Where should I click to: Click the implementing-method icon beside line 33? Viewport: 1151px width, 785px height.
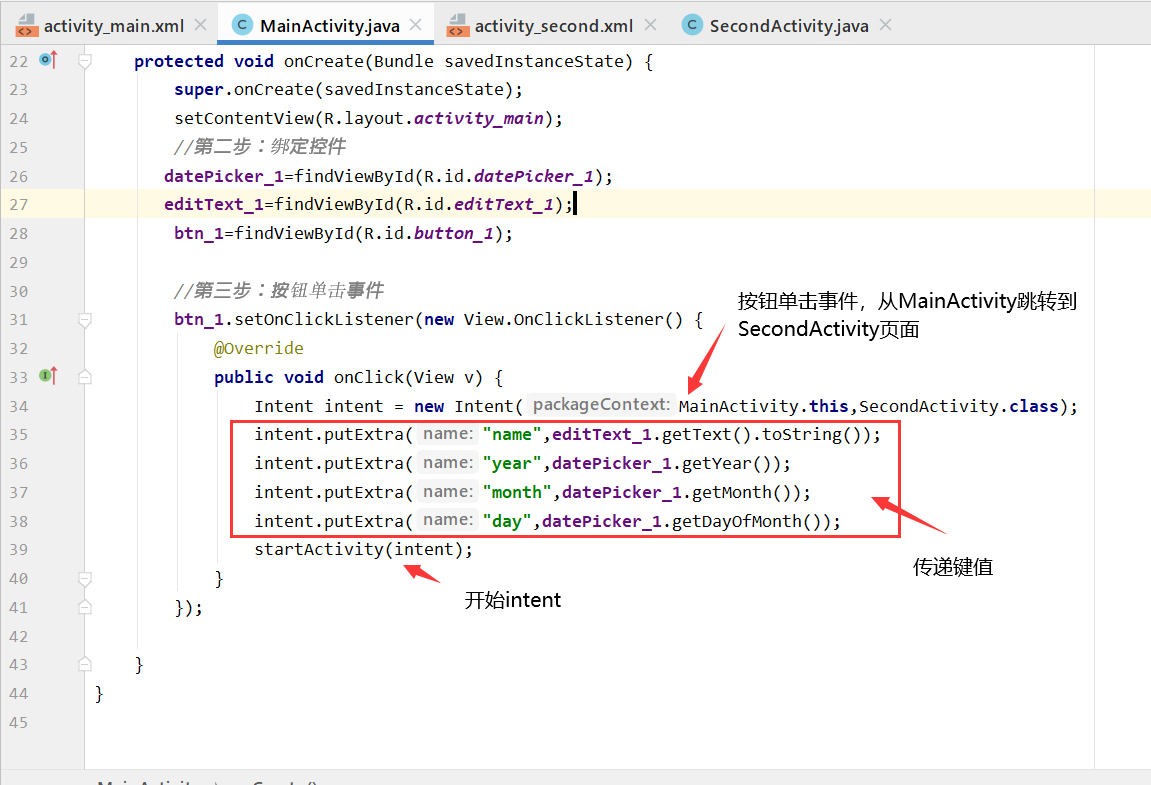click(47, 376)
